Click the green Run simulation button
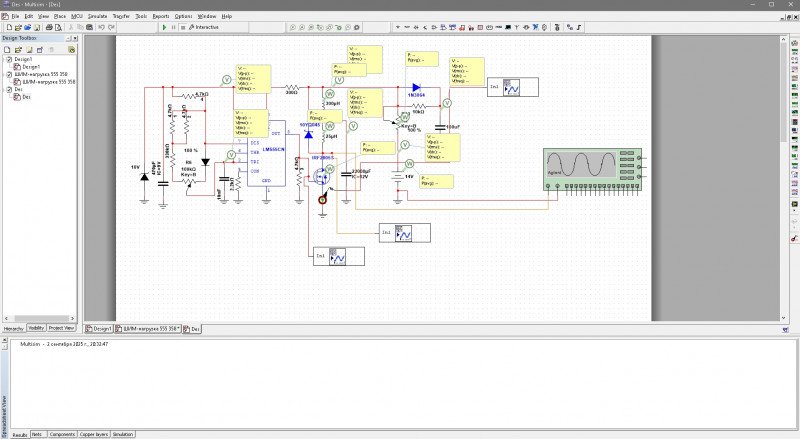This screenshot has width=800, height=439. 164,28
